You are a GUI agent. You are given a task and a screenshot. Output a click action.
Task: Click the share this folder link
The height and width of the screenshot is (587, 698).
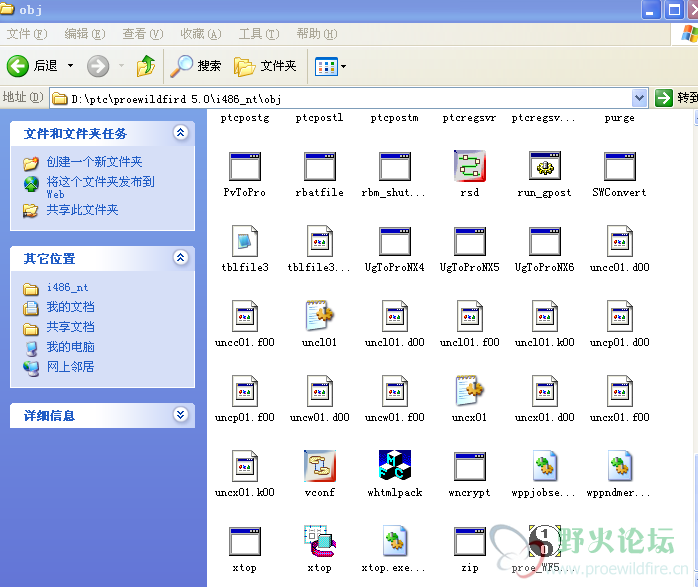coord(82,210)
